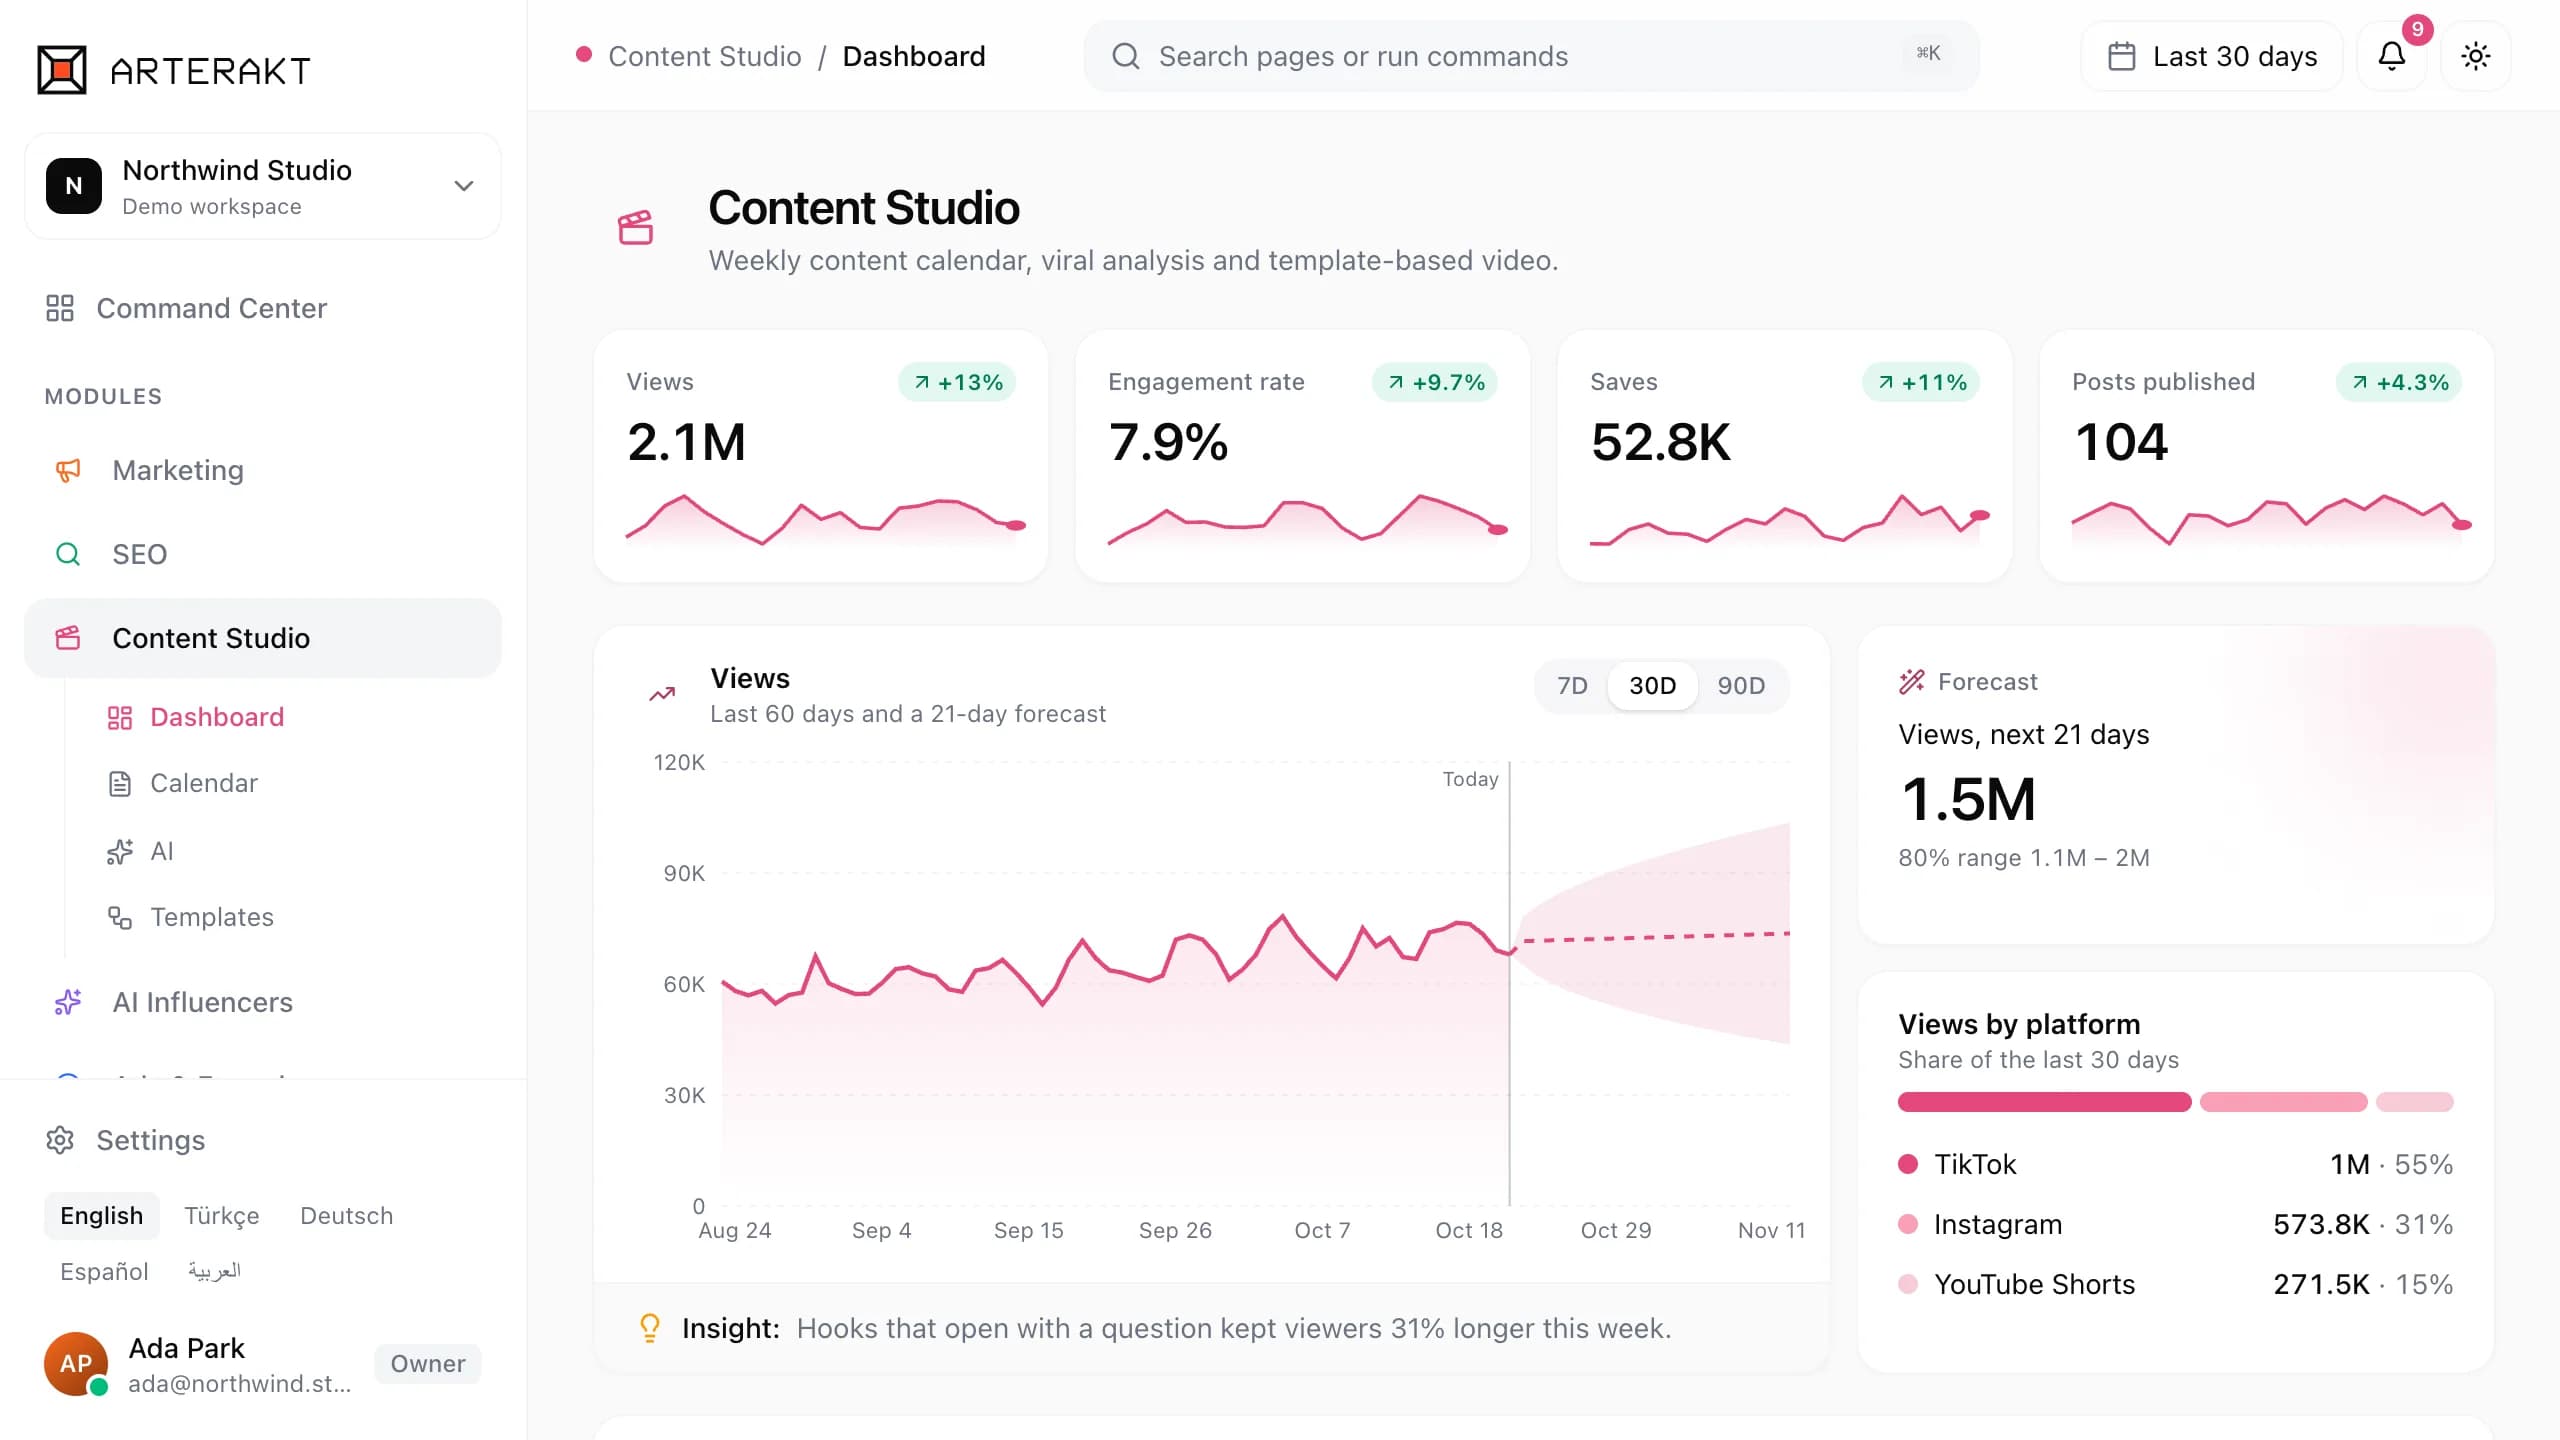Click the Content Studio clapperboard sidebar icon
The image size is (2560, 1440).
pos(68,638)
